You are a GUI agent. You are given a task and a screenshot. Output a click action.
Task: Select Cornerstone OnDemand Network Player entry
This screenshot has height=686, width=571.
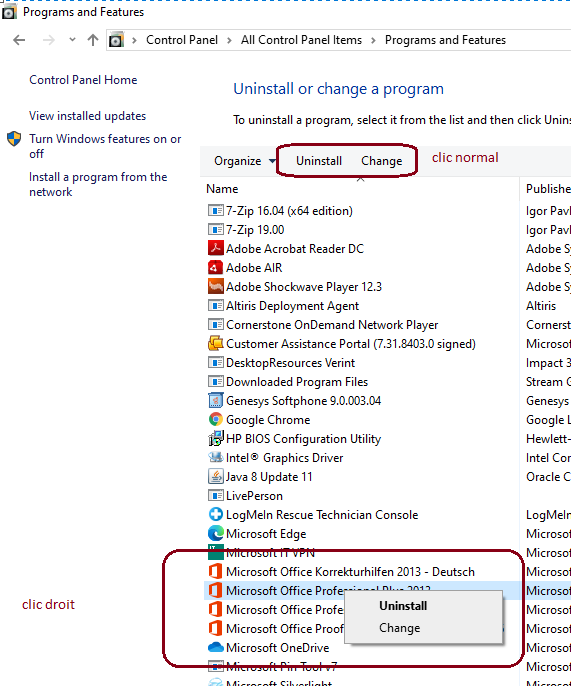(332, 325)
